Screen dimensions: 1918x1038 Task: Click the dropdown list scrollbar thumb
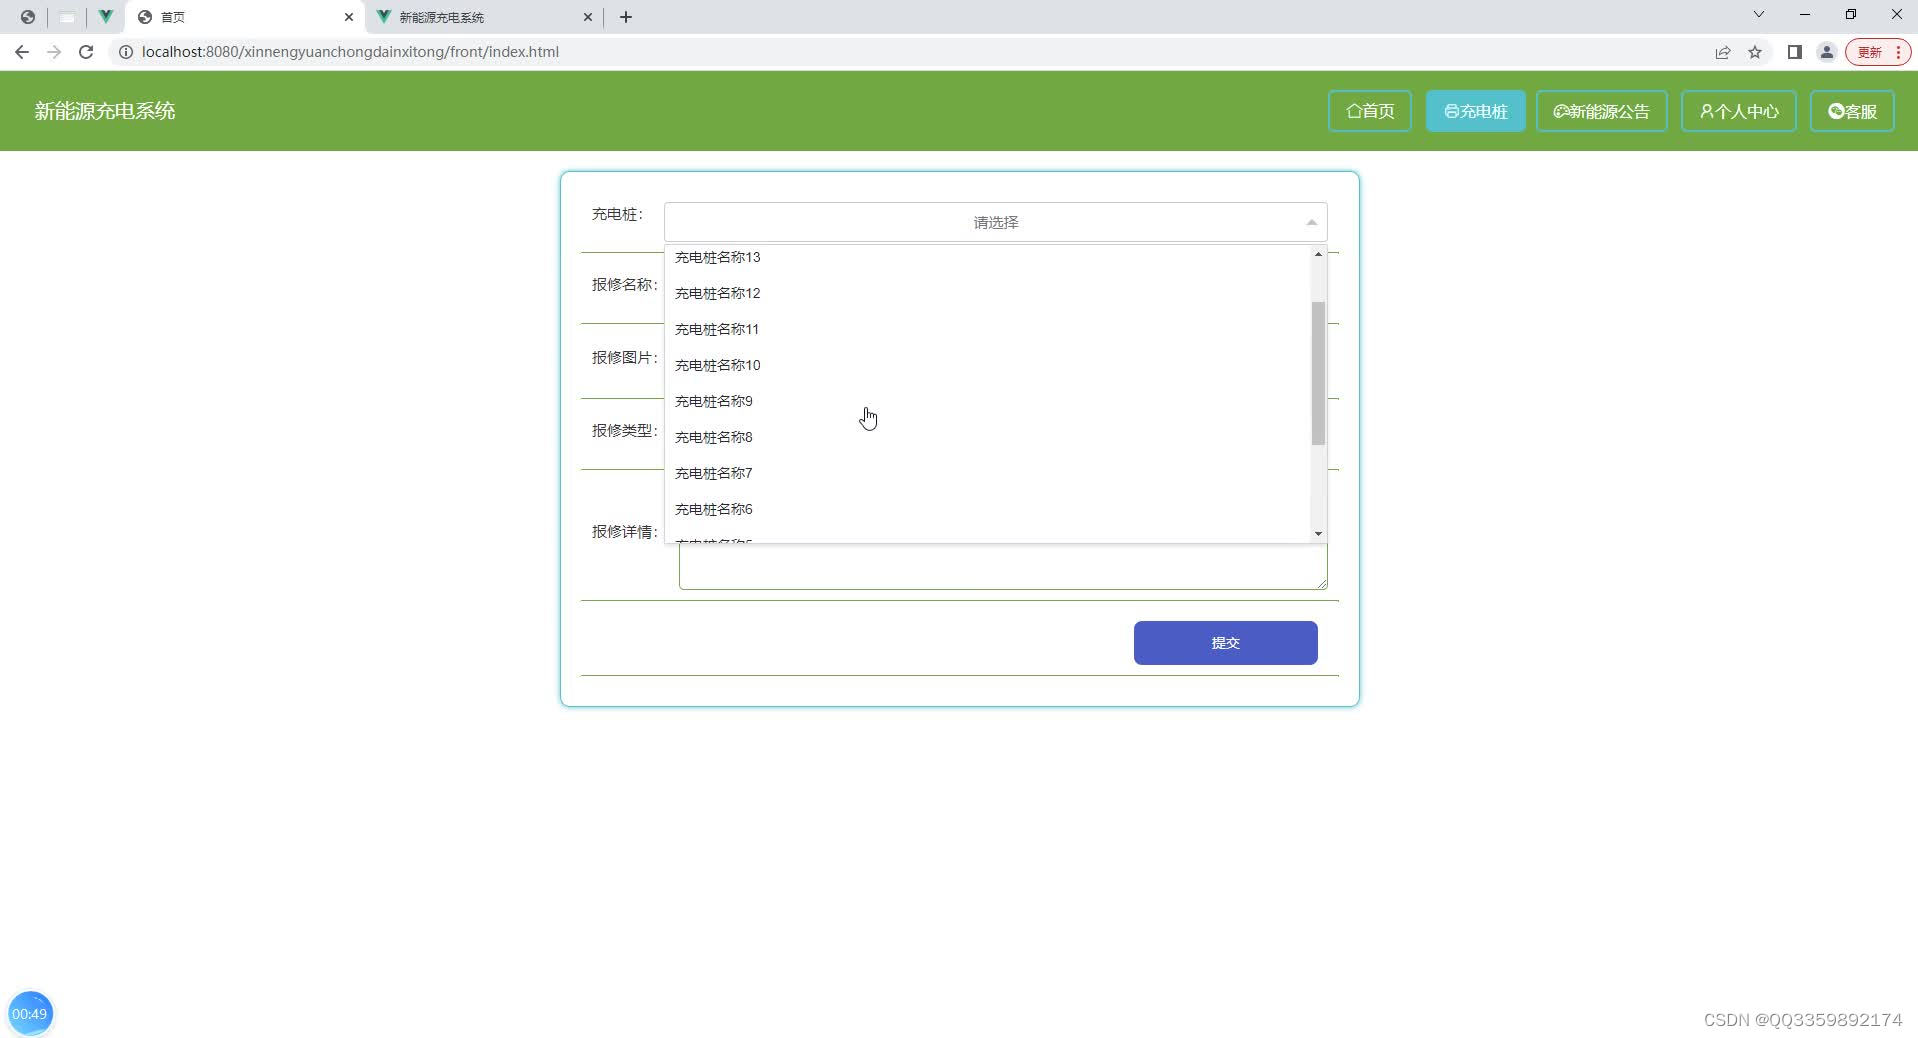pyautogui.click(x=1318, y=373)
